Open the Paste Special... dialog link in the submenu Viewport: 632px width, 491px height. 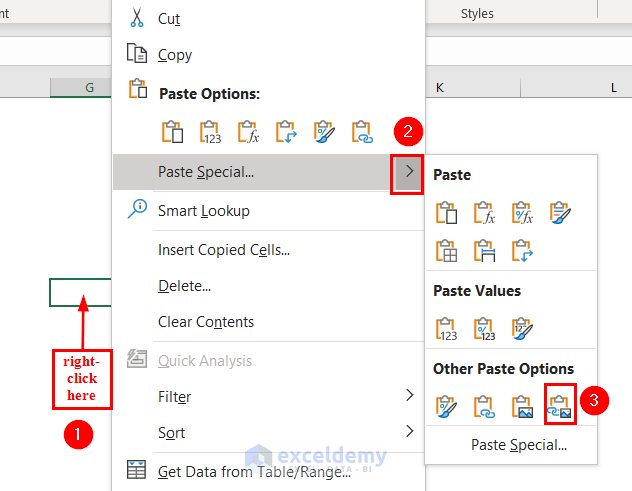519,444
